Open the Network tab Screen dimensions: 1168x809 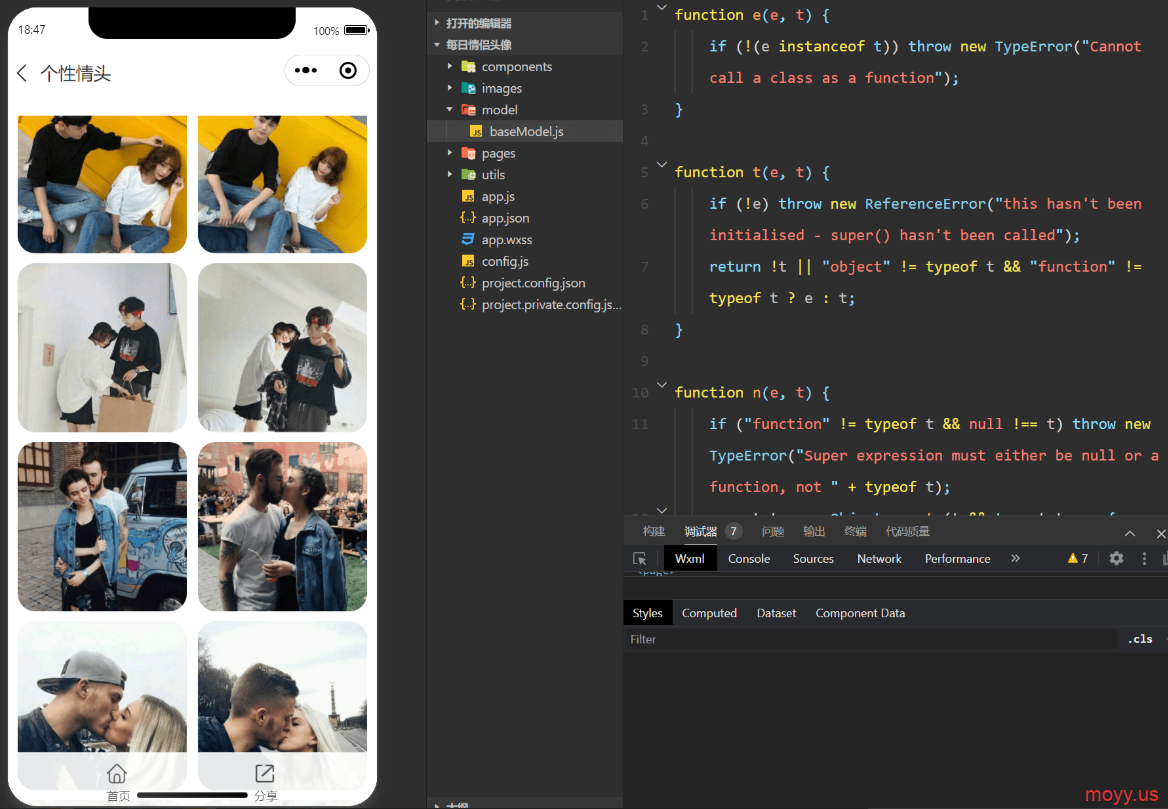pos(879,559)
